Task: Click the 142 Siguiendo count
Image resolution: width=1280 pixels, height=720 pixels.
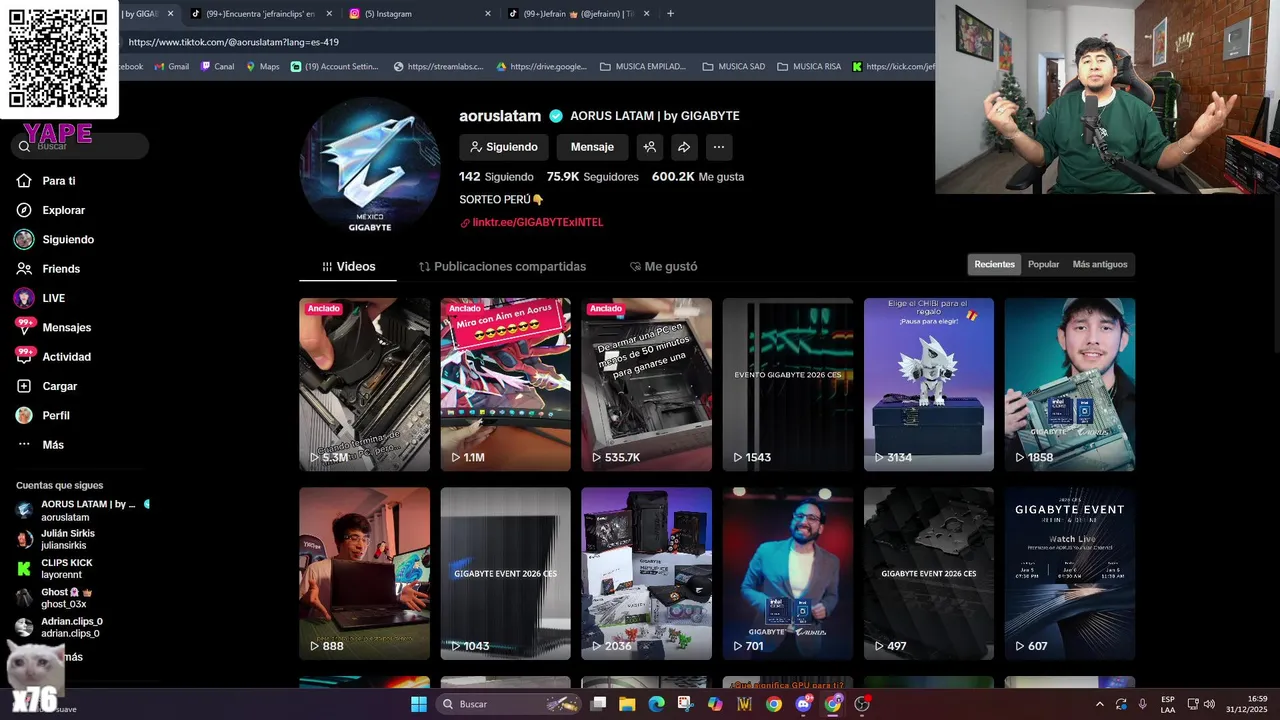Action: pyautogui.click(x=496, y=176)
